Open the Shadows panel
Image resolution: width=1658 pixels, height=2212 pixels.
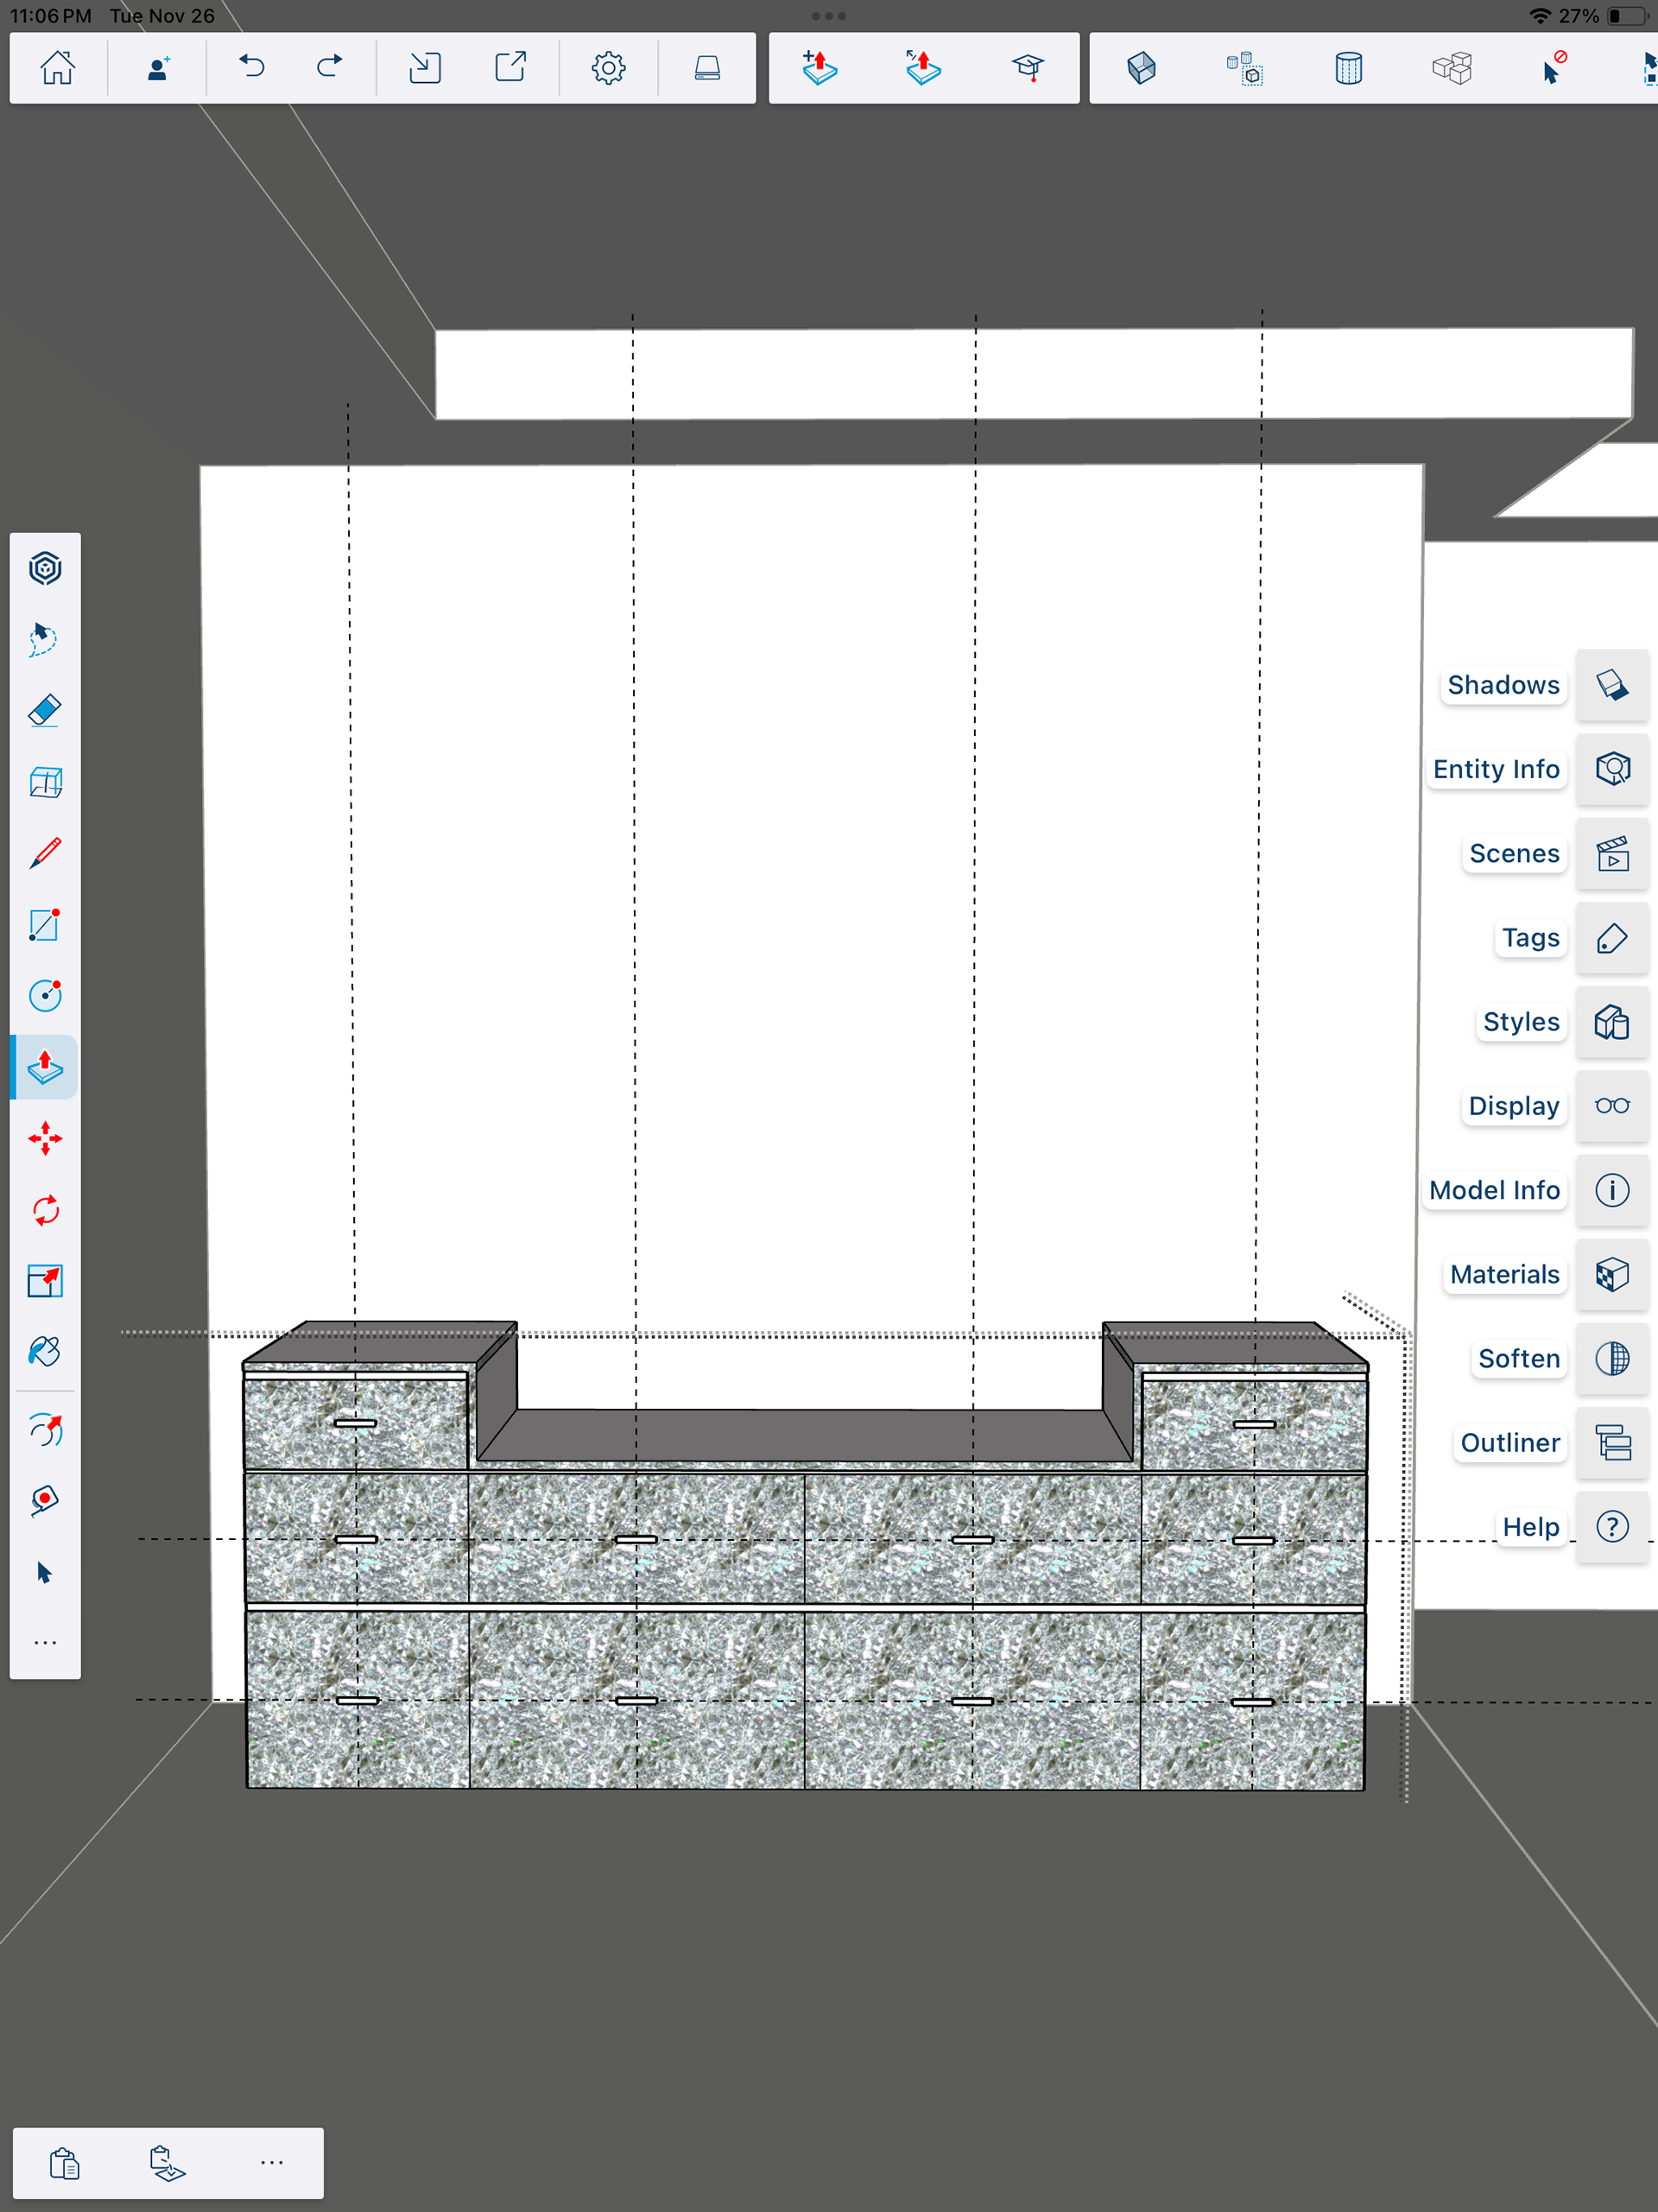[1611, 685]
